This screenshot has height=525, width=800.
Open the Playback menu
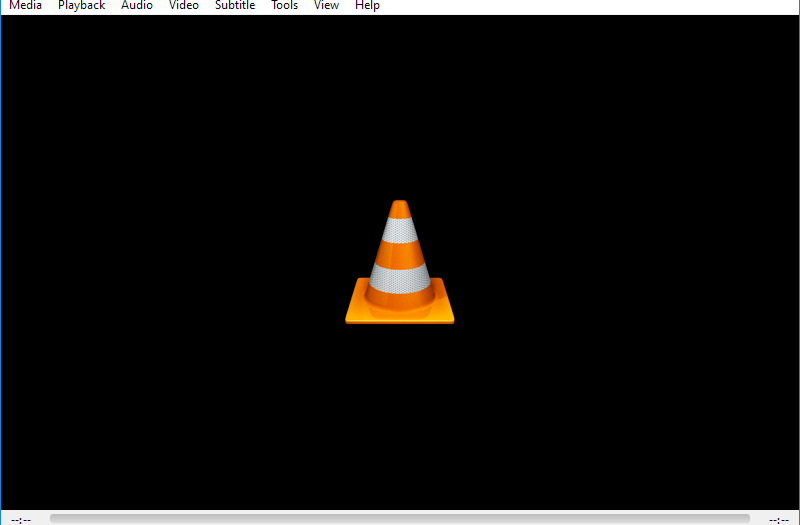pyautogui.click(x=82, y=6)
